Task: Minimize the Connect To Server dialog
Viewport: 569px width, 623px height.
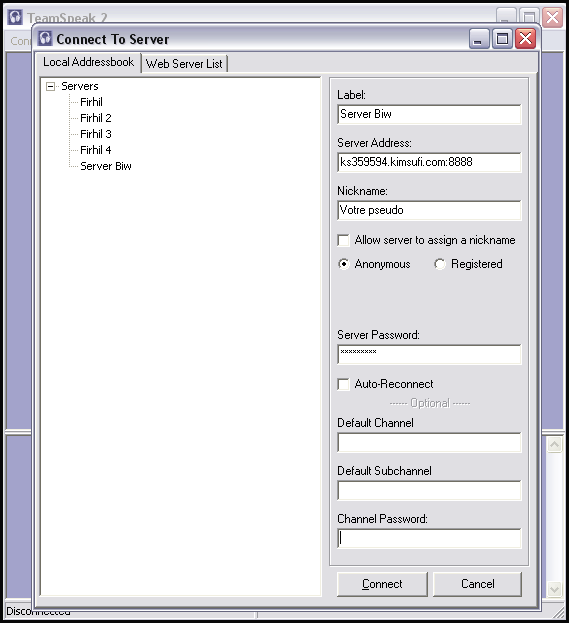Action: [479, 39]
